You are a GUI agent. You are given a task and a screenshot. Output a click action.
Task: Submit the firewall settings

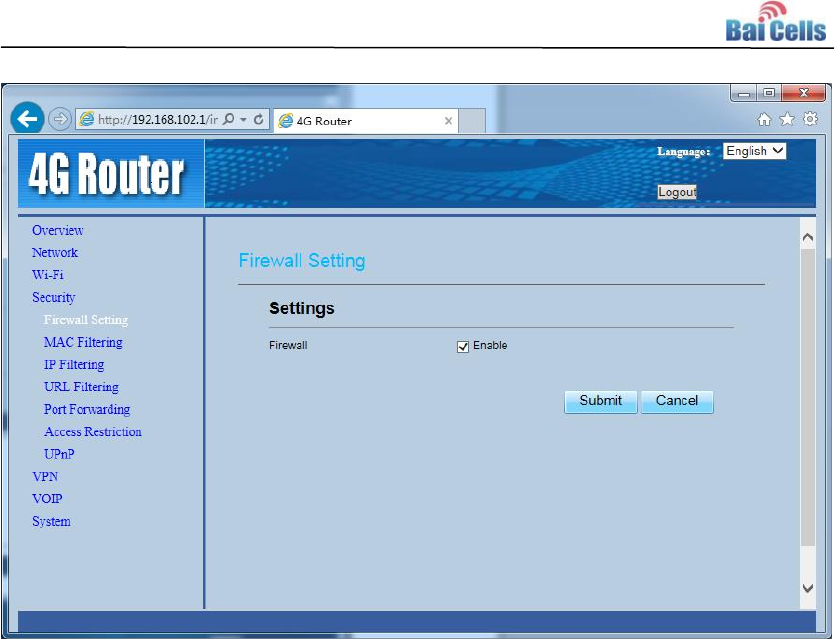pyautogui.click(x=601, y=401)
